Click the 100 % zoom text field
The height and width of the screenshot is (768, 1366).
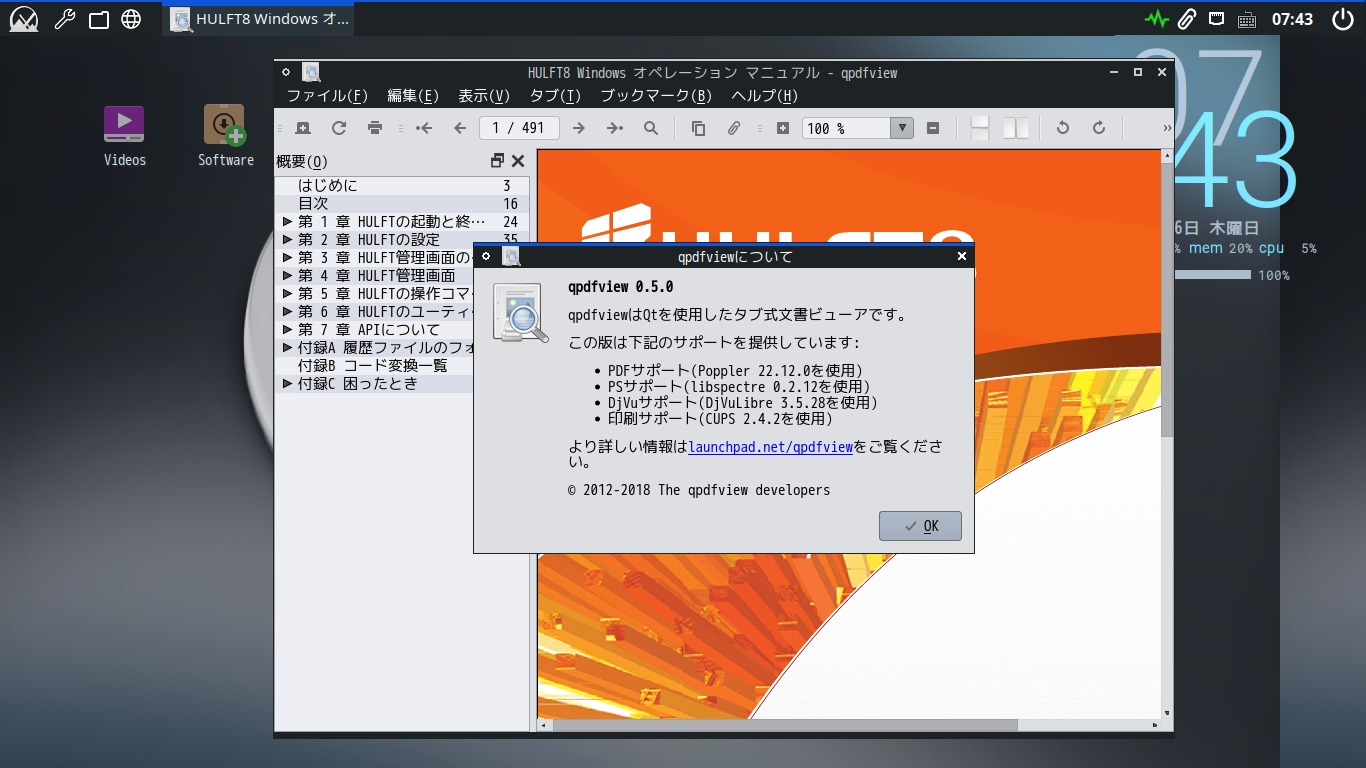[847, 128]
